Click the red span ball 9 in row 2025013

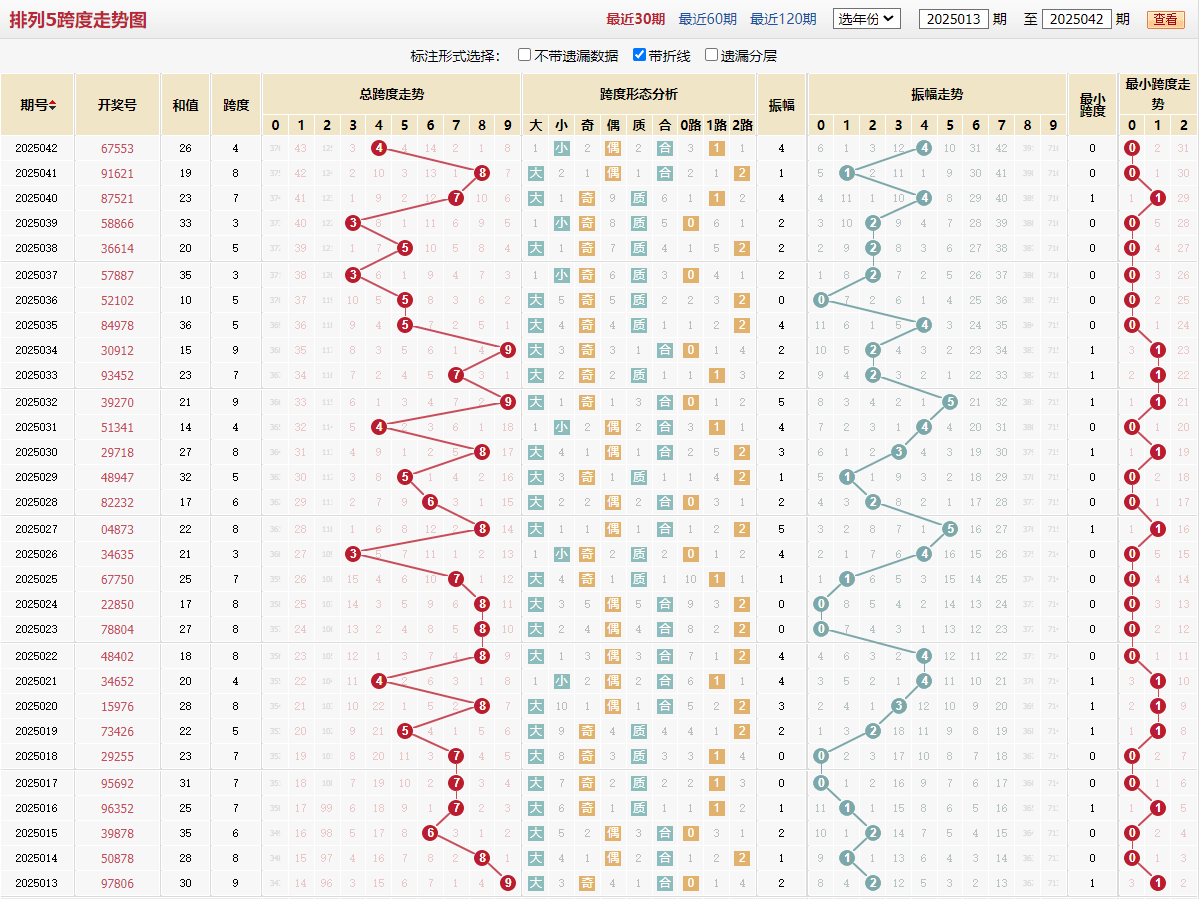[508, 883]
